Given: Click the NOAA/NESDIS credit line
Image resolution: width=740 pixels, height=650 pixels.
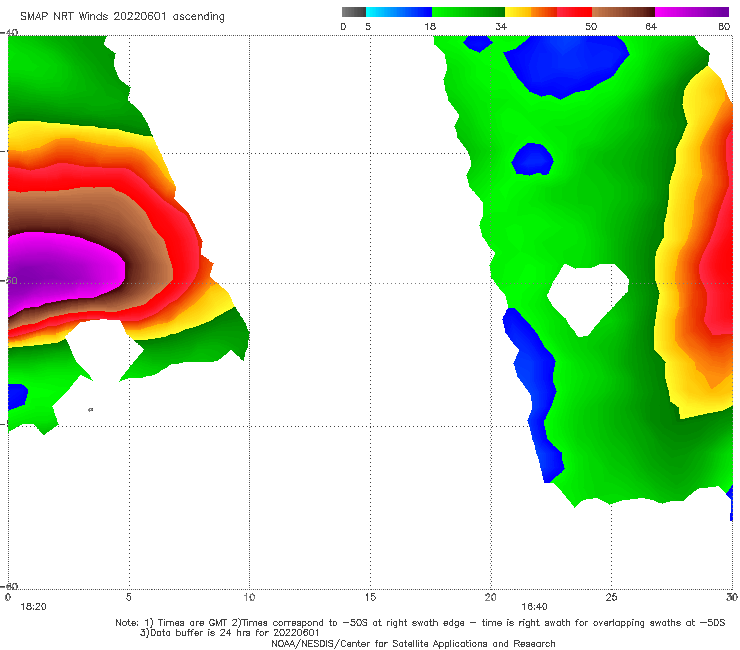Looking at the screenshot, I should pos(413,643).
